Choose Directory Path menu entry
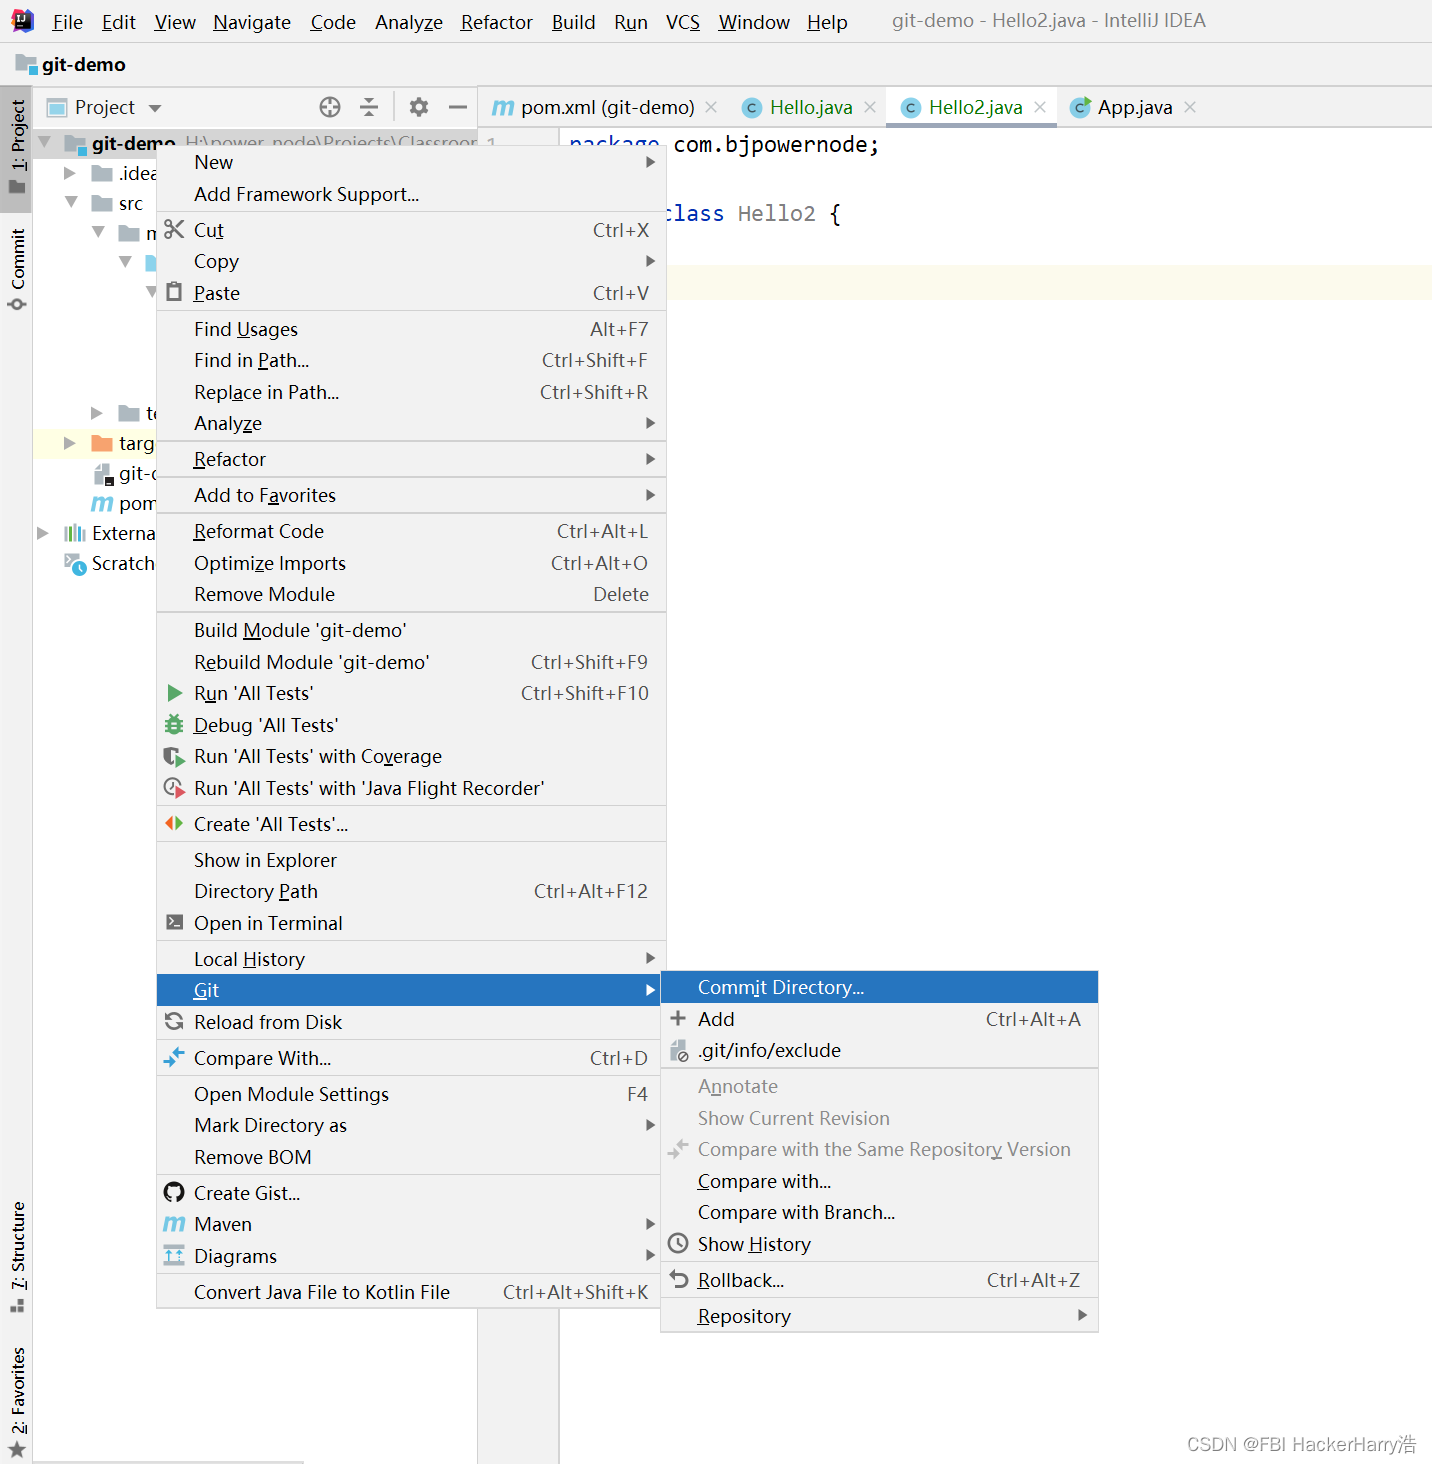 click(x=411, y=891)
